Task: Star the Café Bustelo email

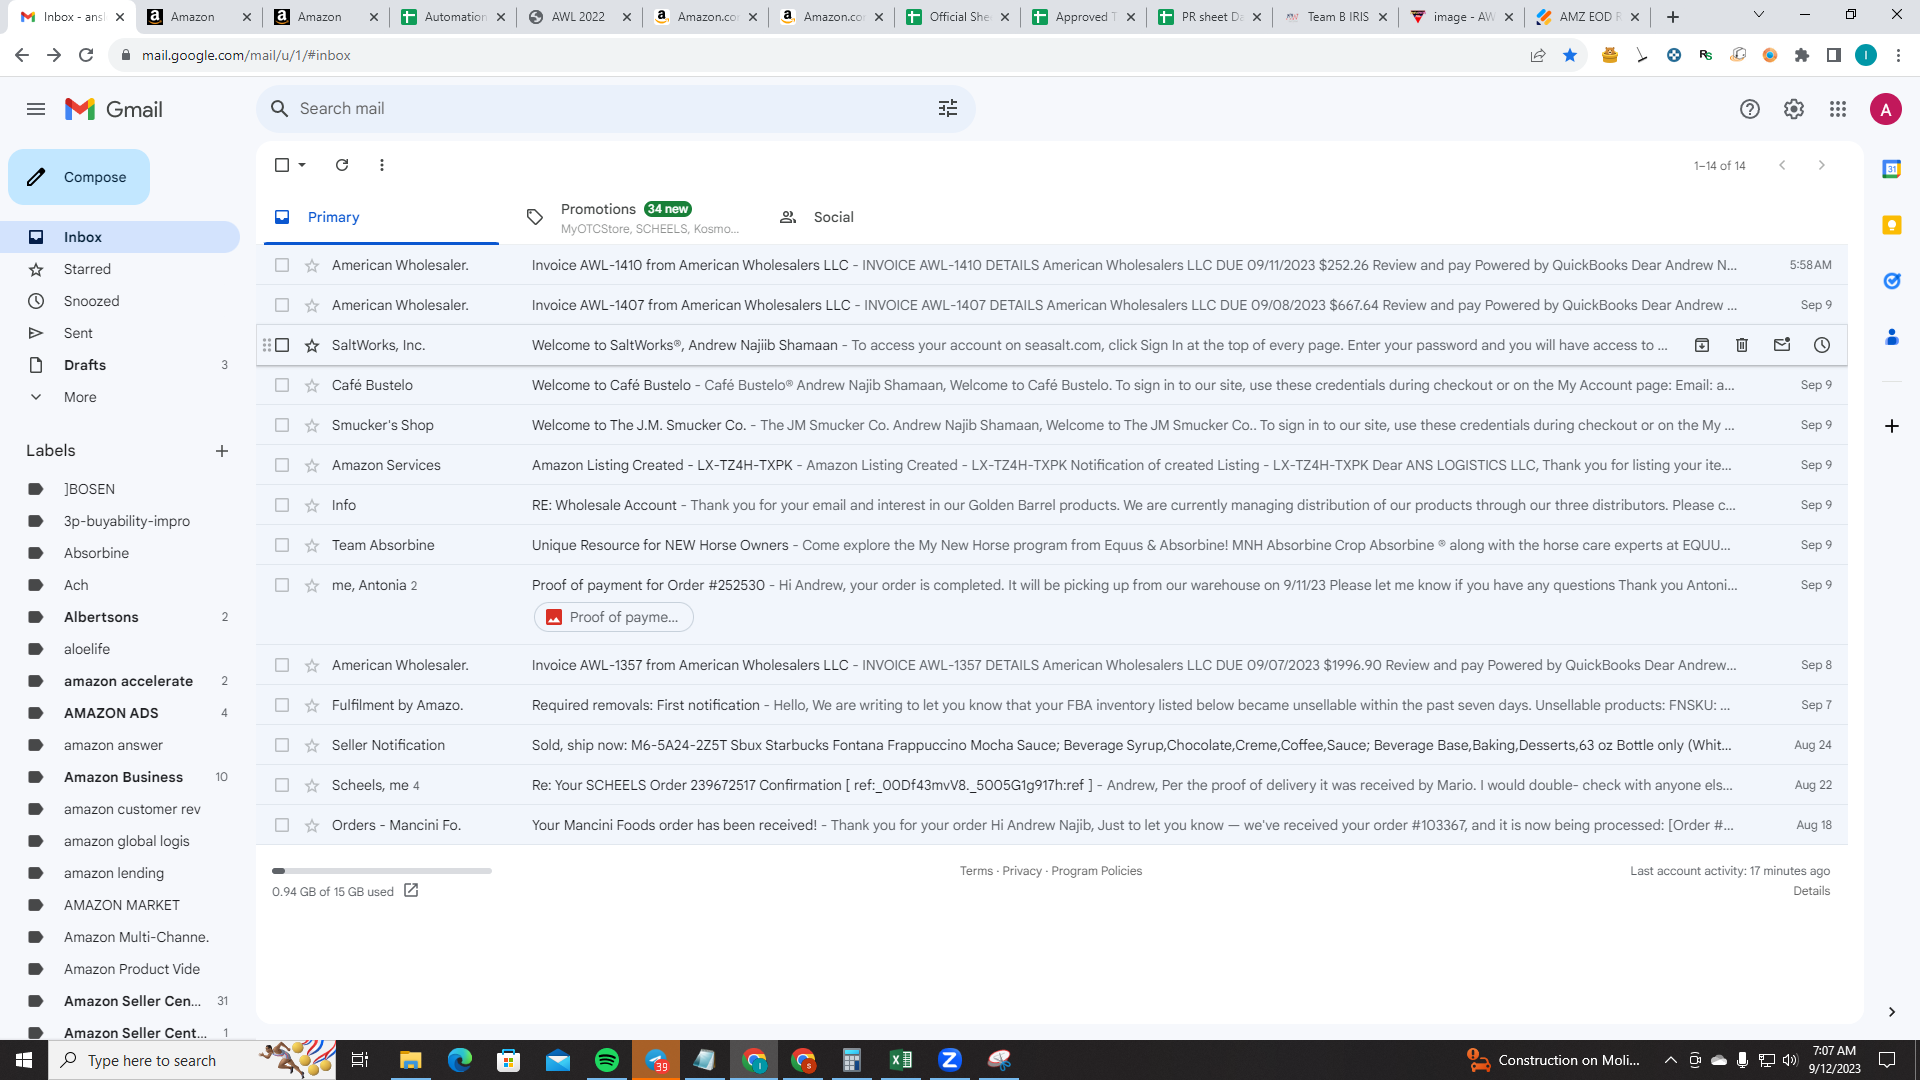Action: click(x=312, y=385)
